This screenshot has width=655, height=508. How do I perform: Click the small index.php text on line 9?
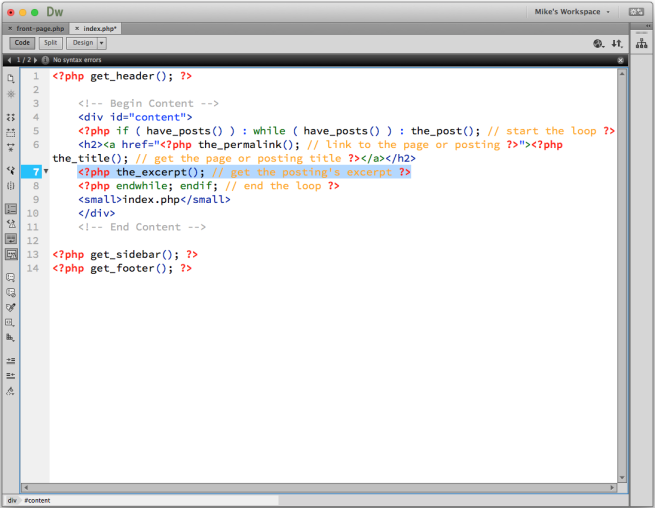pos(151,200)
